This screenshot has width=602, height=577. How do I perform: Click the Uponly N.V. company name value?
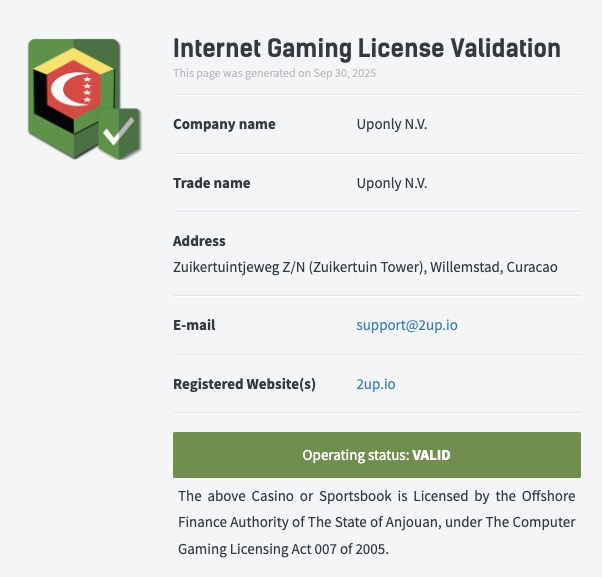(392, 124)
